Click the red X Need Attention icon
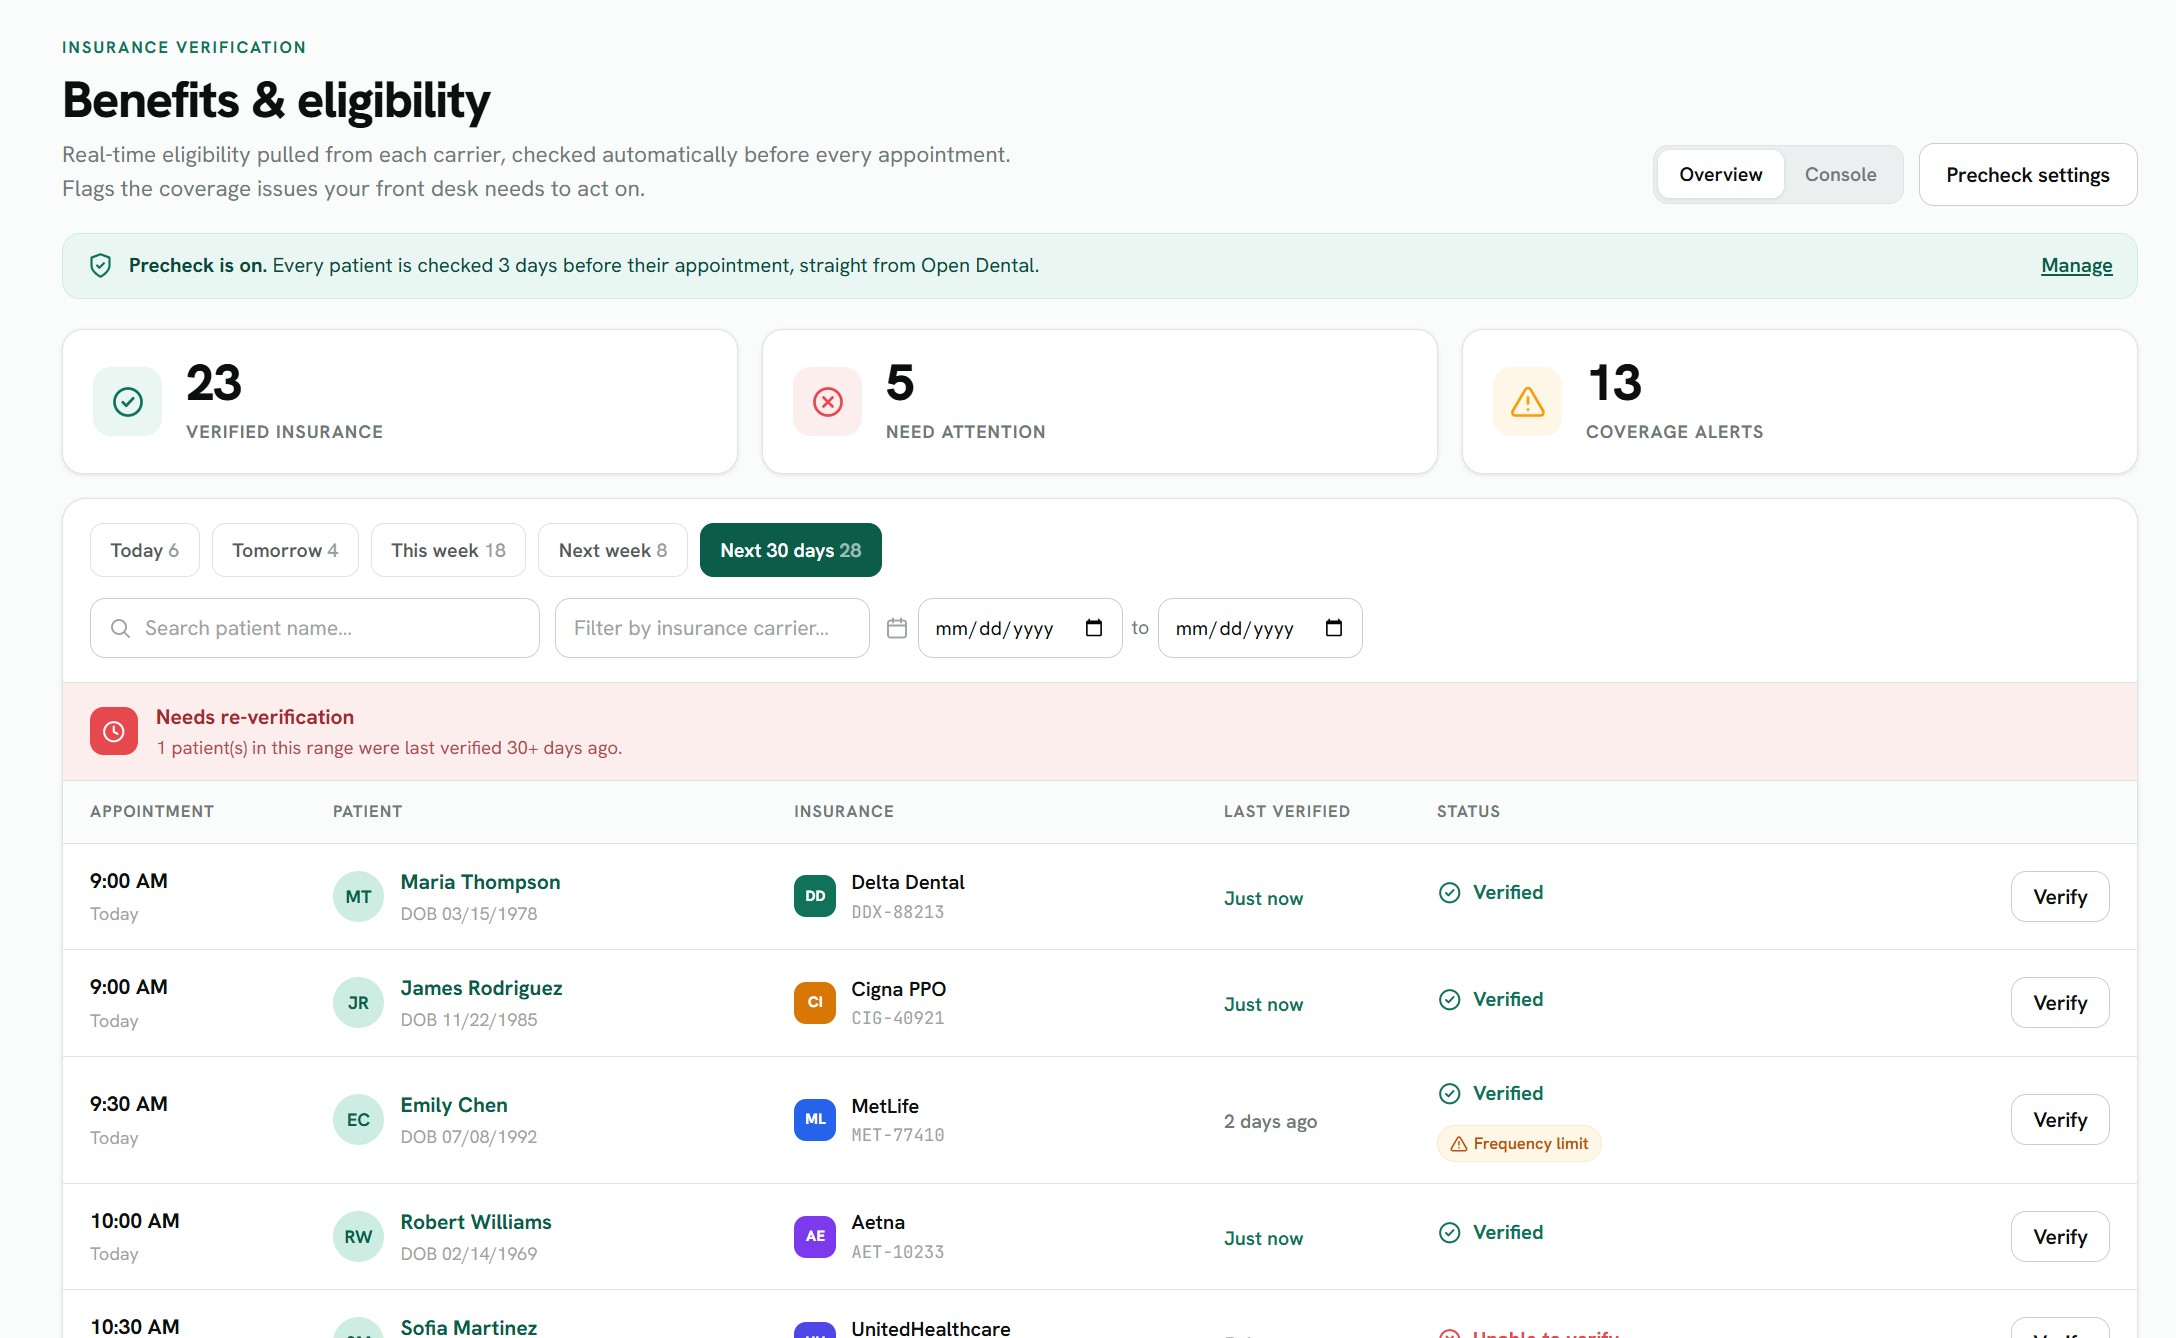Screen dimensions: 2176x1338 (x=828, y=402)
